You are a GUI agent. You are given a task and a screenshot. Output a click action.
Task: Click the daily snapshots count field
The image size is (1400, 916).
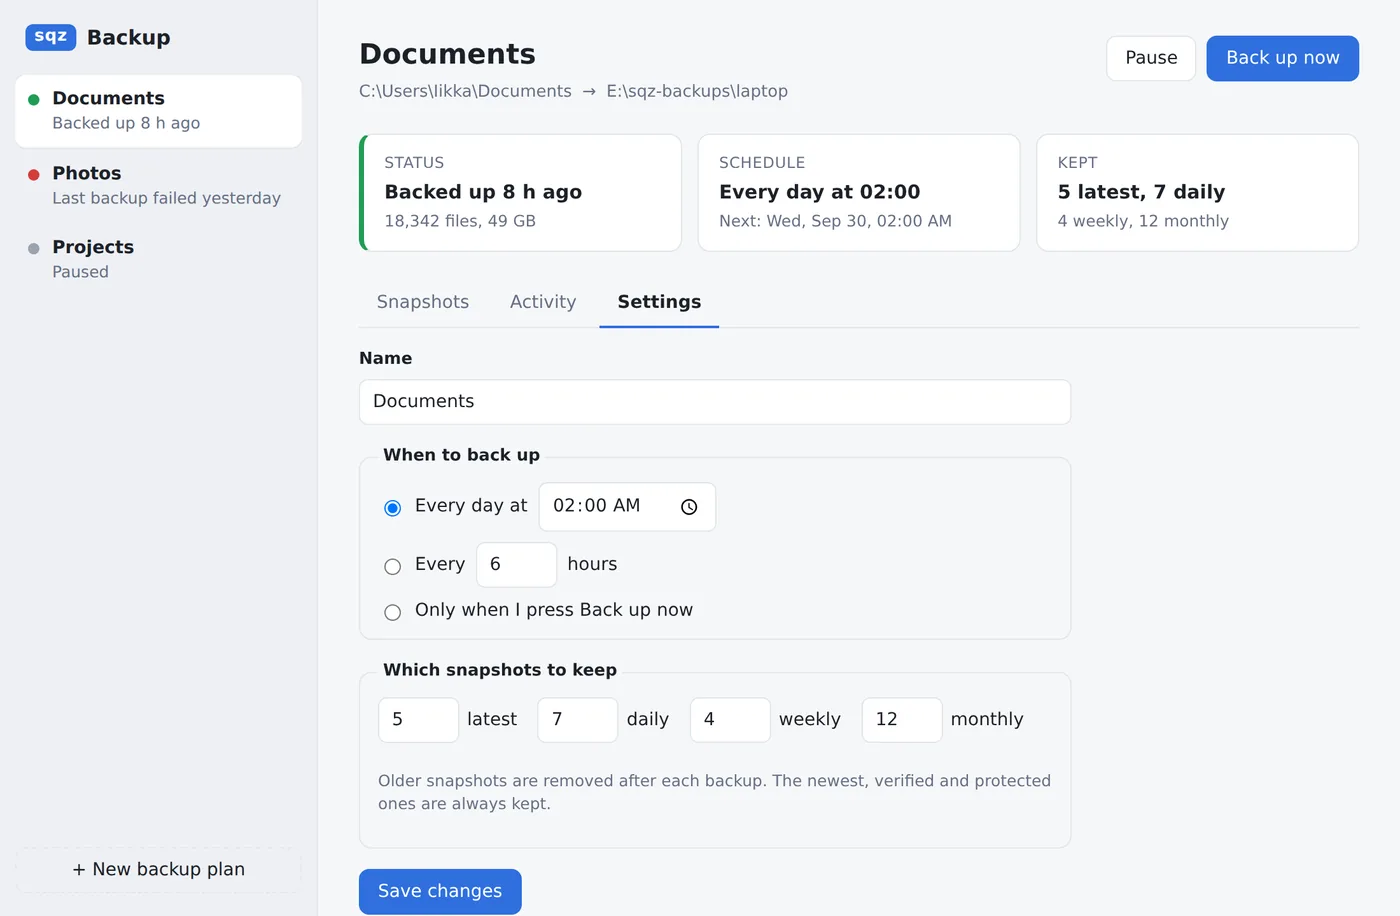tap(577, 720)
